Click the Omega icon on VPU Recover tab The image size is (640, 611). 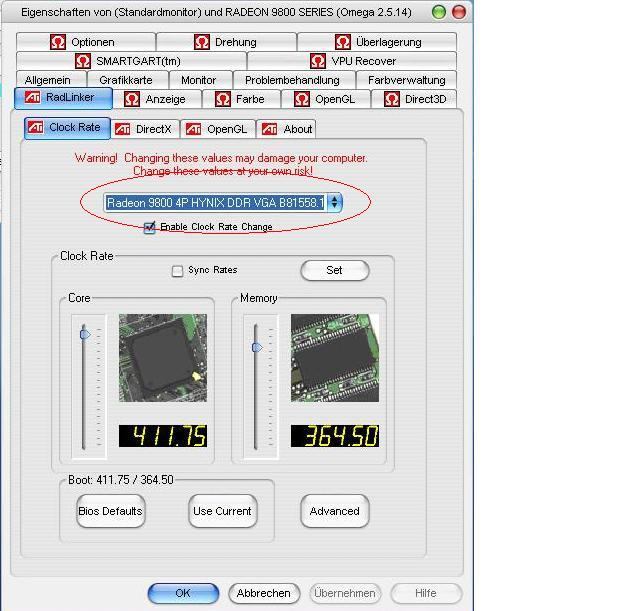point(318,61)
